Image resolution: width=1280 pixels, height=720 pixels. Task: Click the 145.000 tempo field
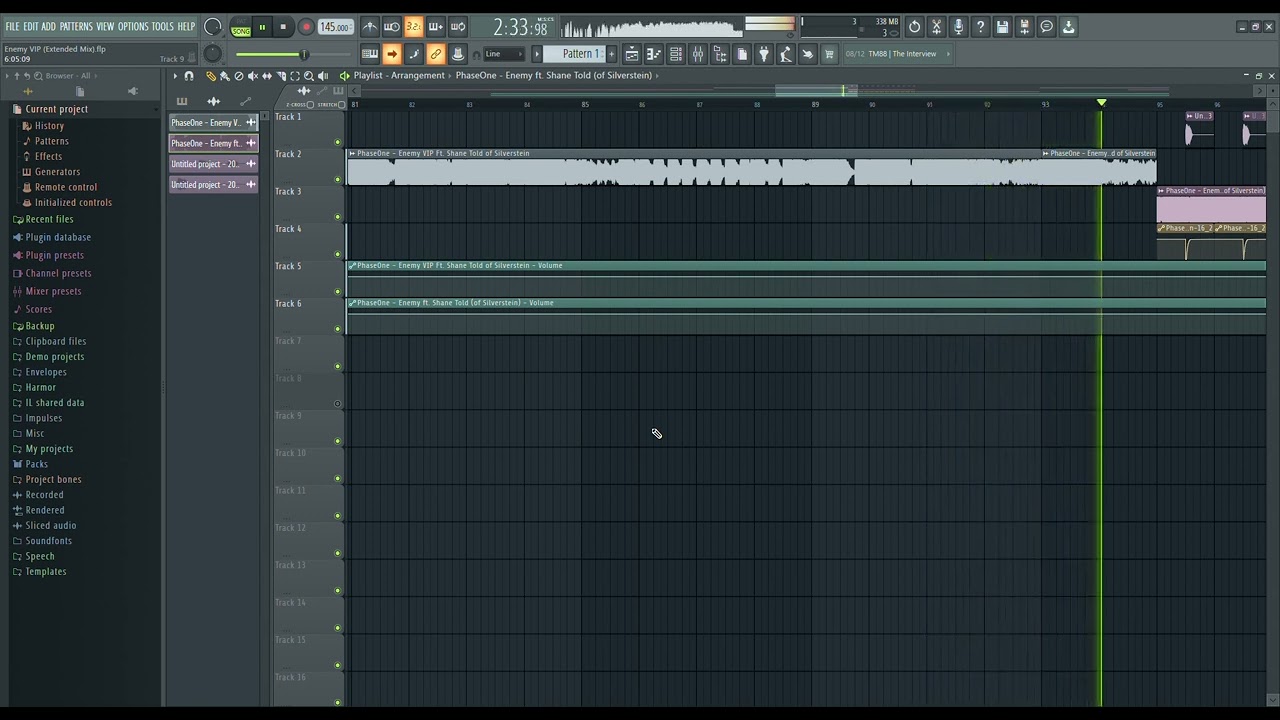(x=335, y=27)
